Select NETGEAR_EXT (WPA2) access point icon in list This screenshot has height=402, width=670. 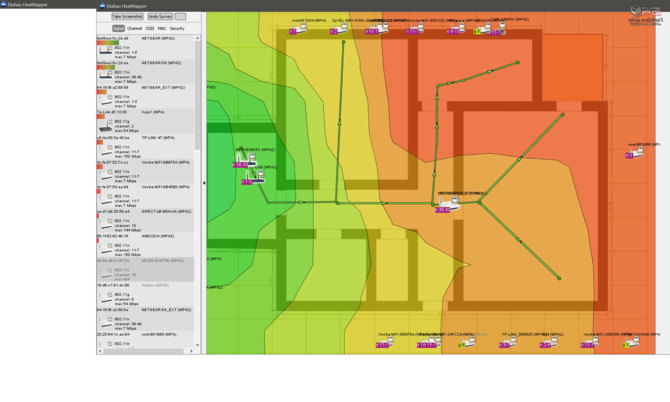pyautogui.click(x=105, y=100)
